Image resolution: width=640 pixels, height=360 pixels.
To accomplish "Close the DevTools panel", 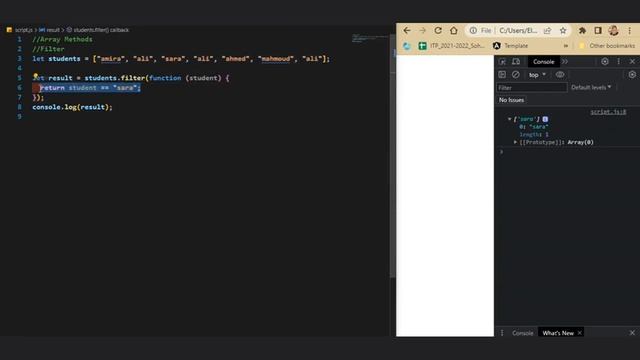I will click(x=632, y=62).
